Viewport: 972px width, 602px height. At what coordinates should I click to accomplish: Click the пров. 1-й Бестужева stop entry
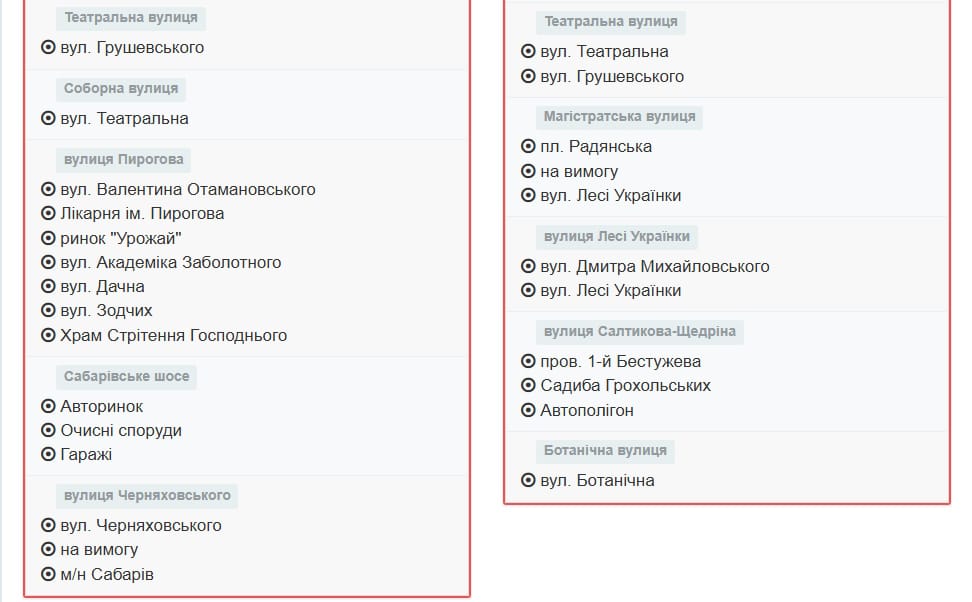[621, 361]
